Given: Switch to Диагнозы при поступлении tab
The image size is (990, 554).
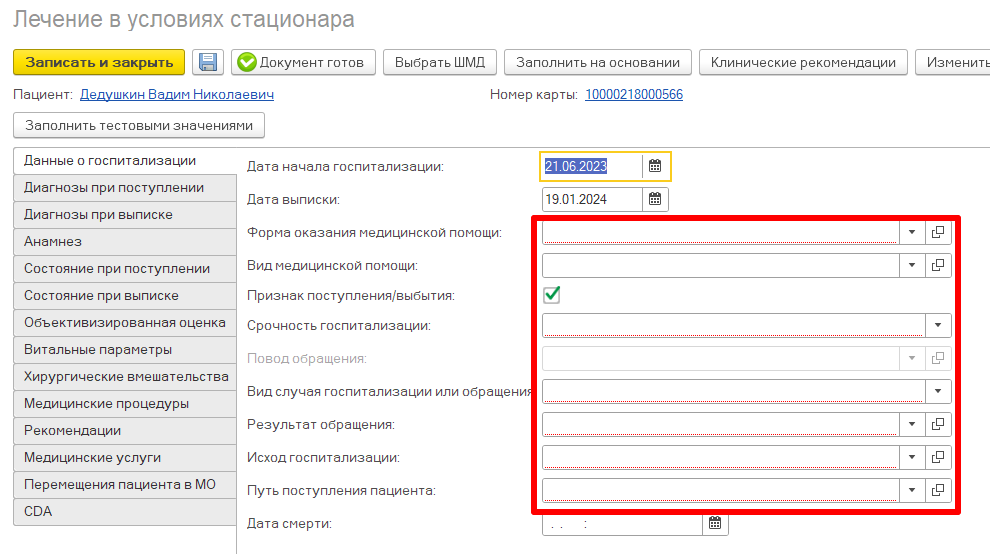Looking at the screenshot, I should 114,188.
